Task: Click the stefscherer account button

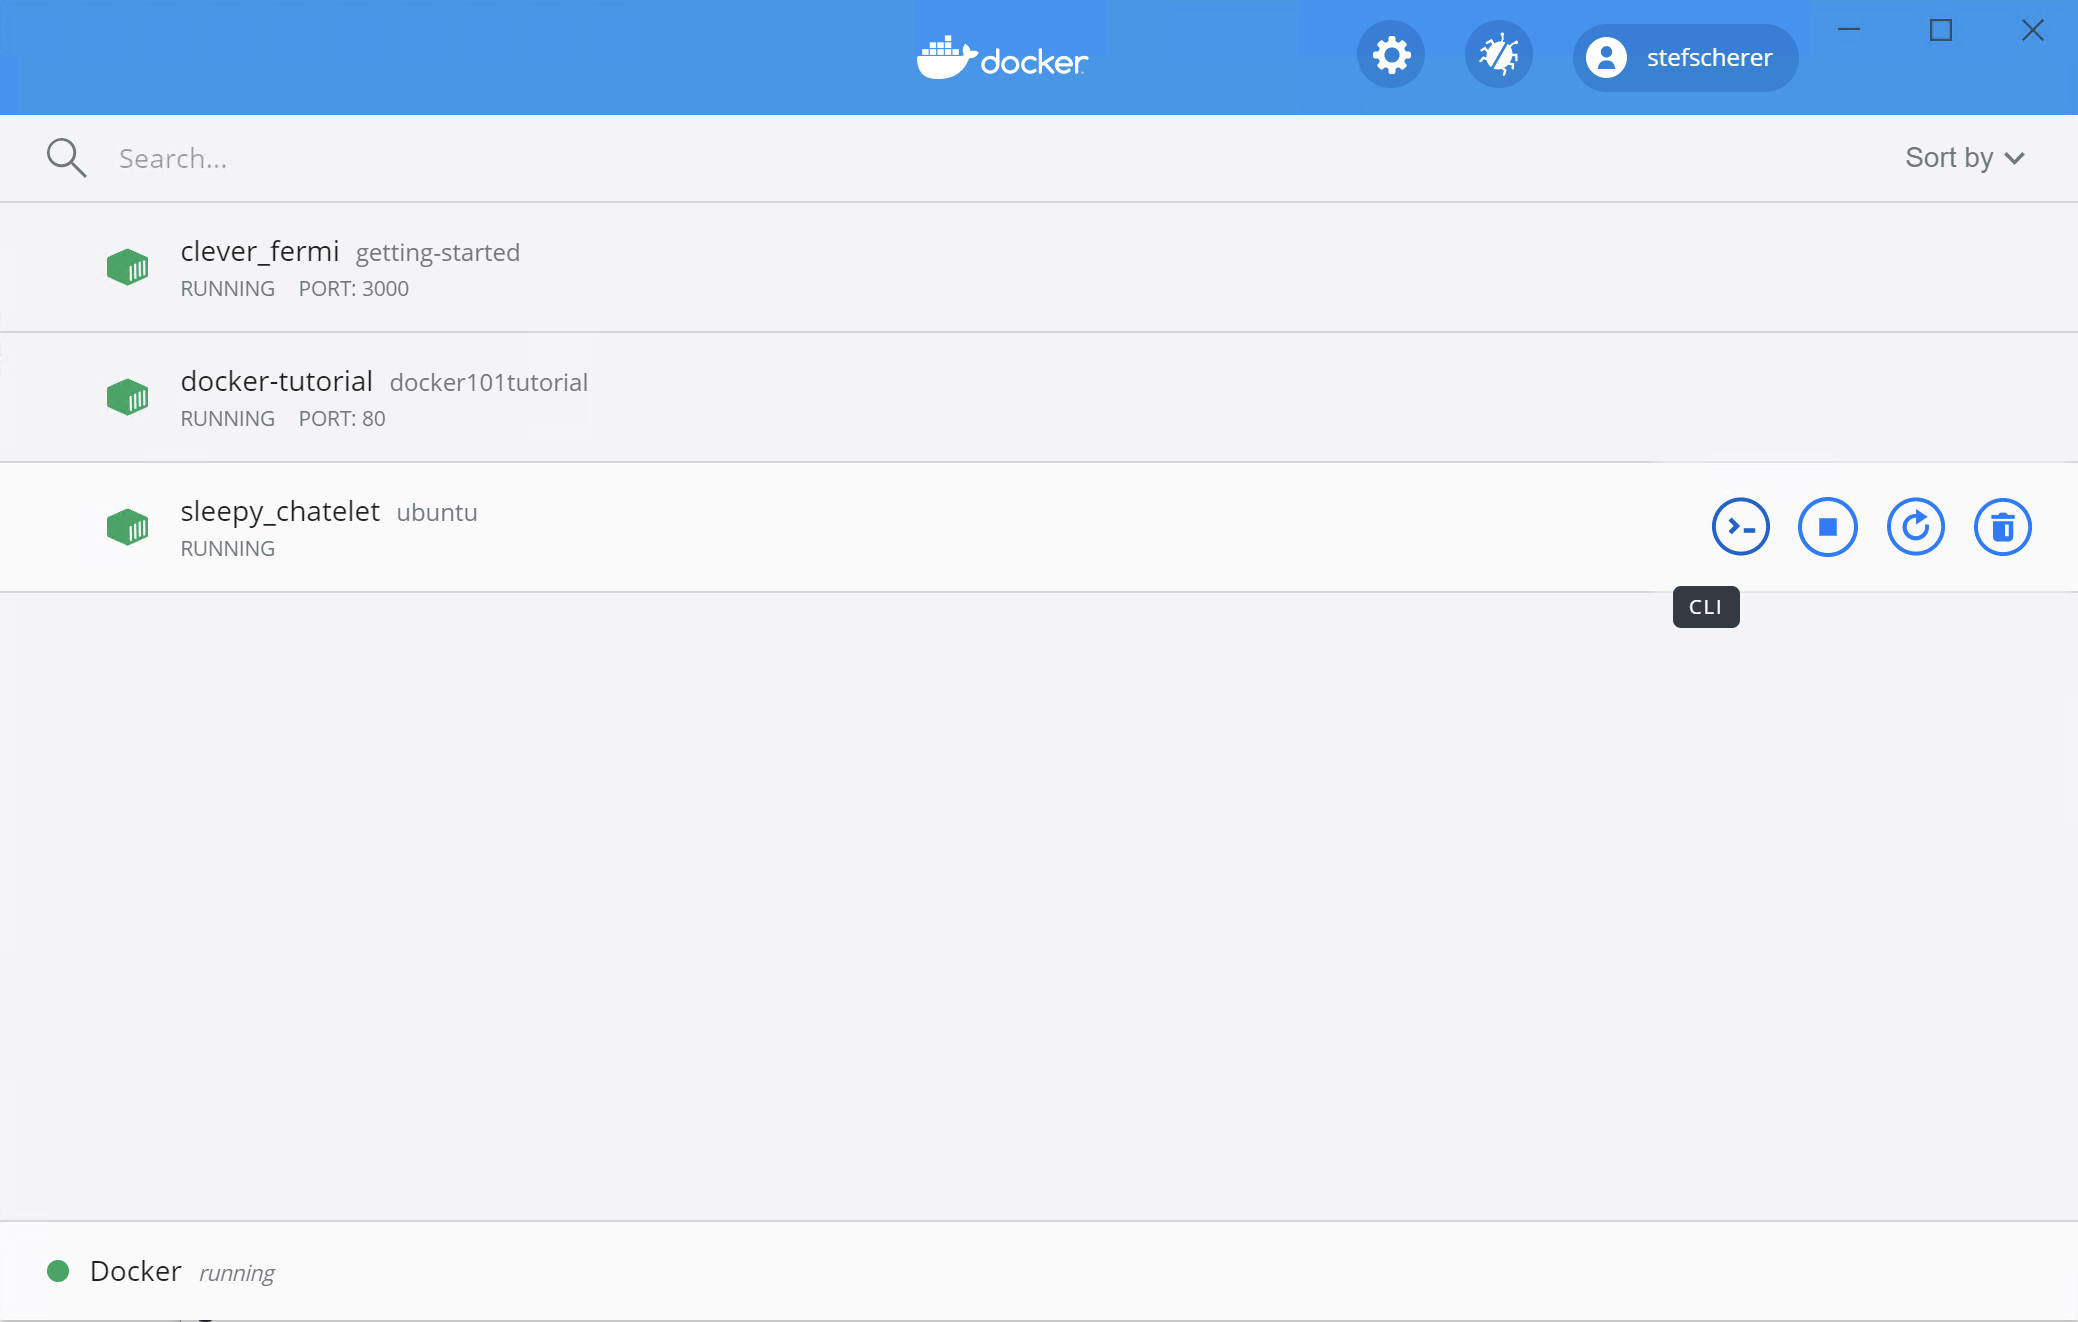Action: point(1683,57)
